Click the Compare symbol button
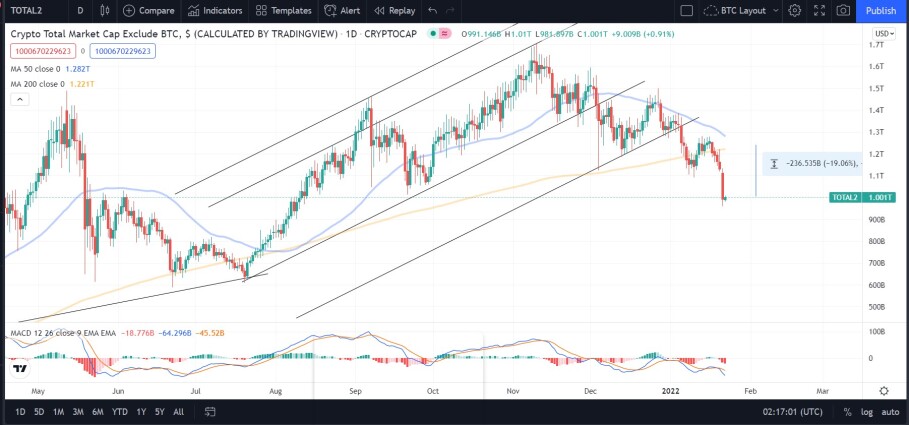 click(x=148, y=10)
